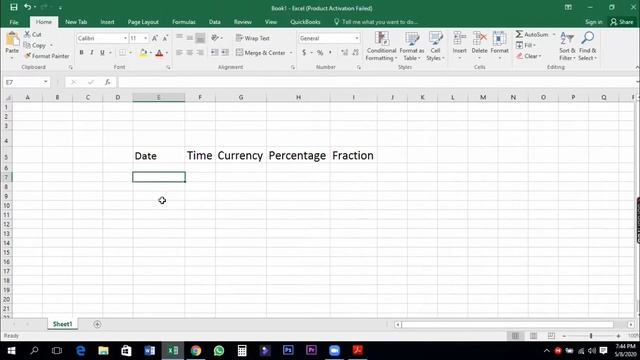Image resolution: width=640 pixels, height=360 pixels.
Task: Click the Sign in link
Action: point(593,22)
